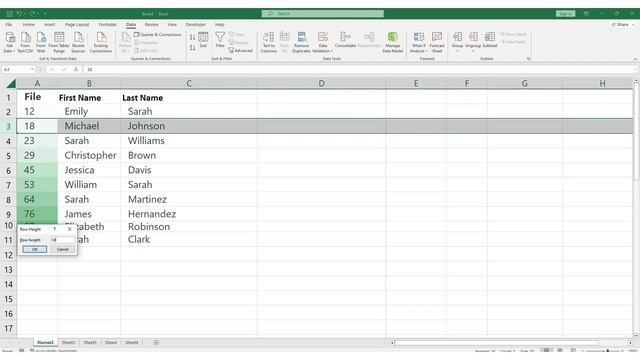
Task: Expand the Ungroup dropdown arrow
Action: pyautogui.click(x=473, y=51)
